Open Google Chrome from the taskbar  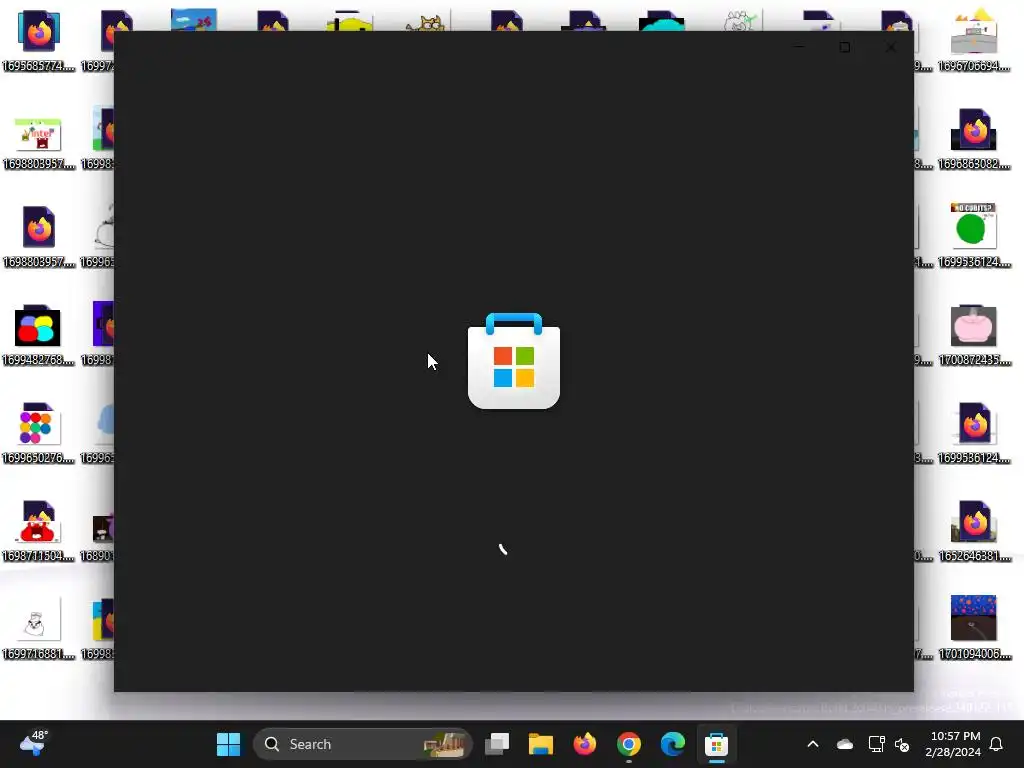click(x=628, y=744)
